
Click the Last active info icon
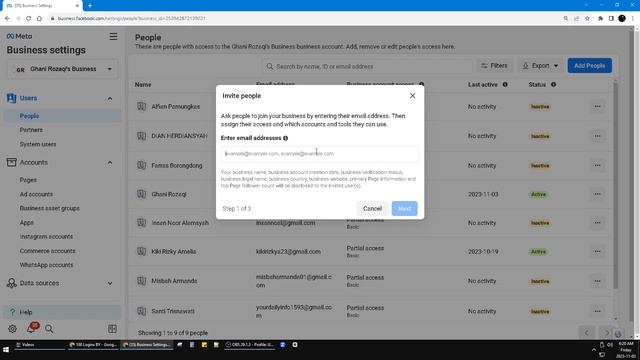505,84
